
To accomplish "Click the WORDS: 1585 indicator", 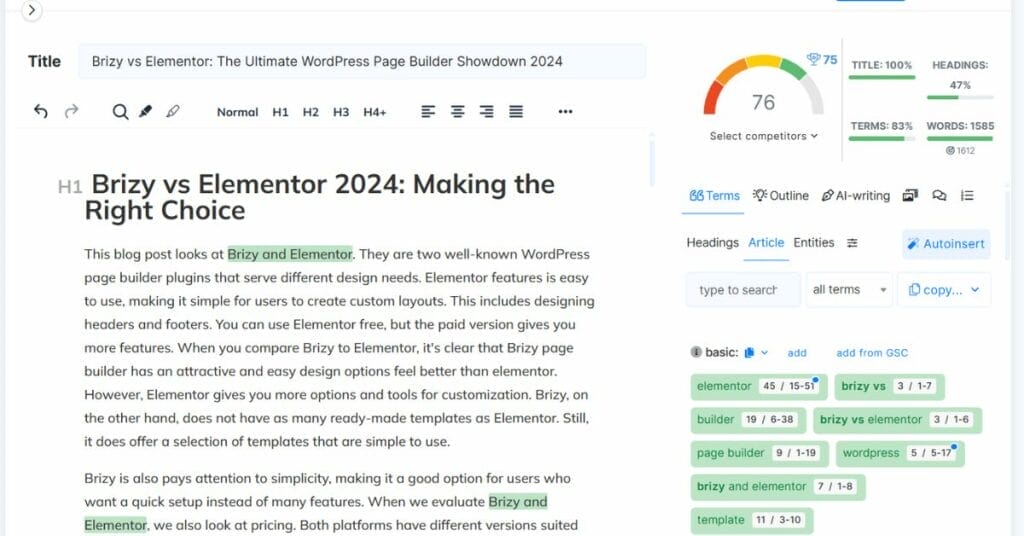I will 960,130.
